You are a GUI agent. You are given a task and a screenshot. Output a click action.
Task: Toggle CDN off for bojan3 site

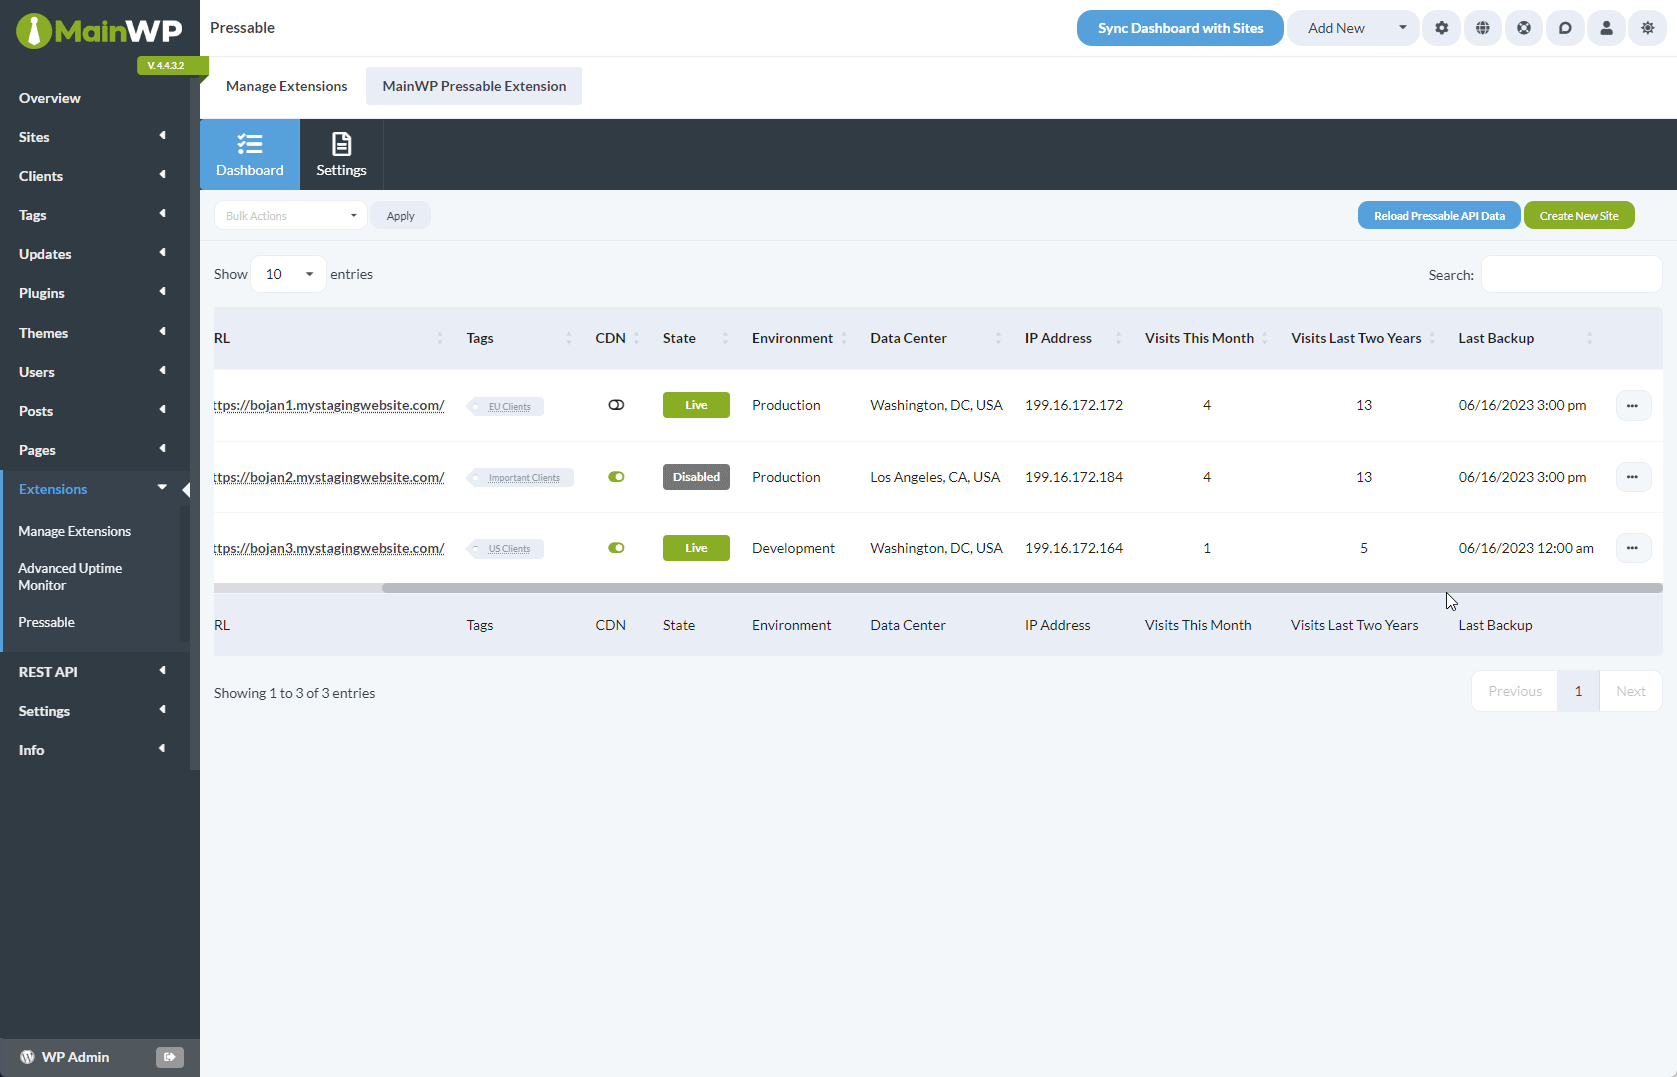point(616,548)
